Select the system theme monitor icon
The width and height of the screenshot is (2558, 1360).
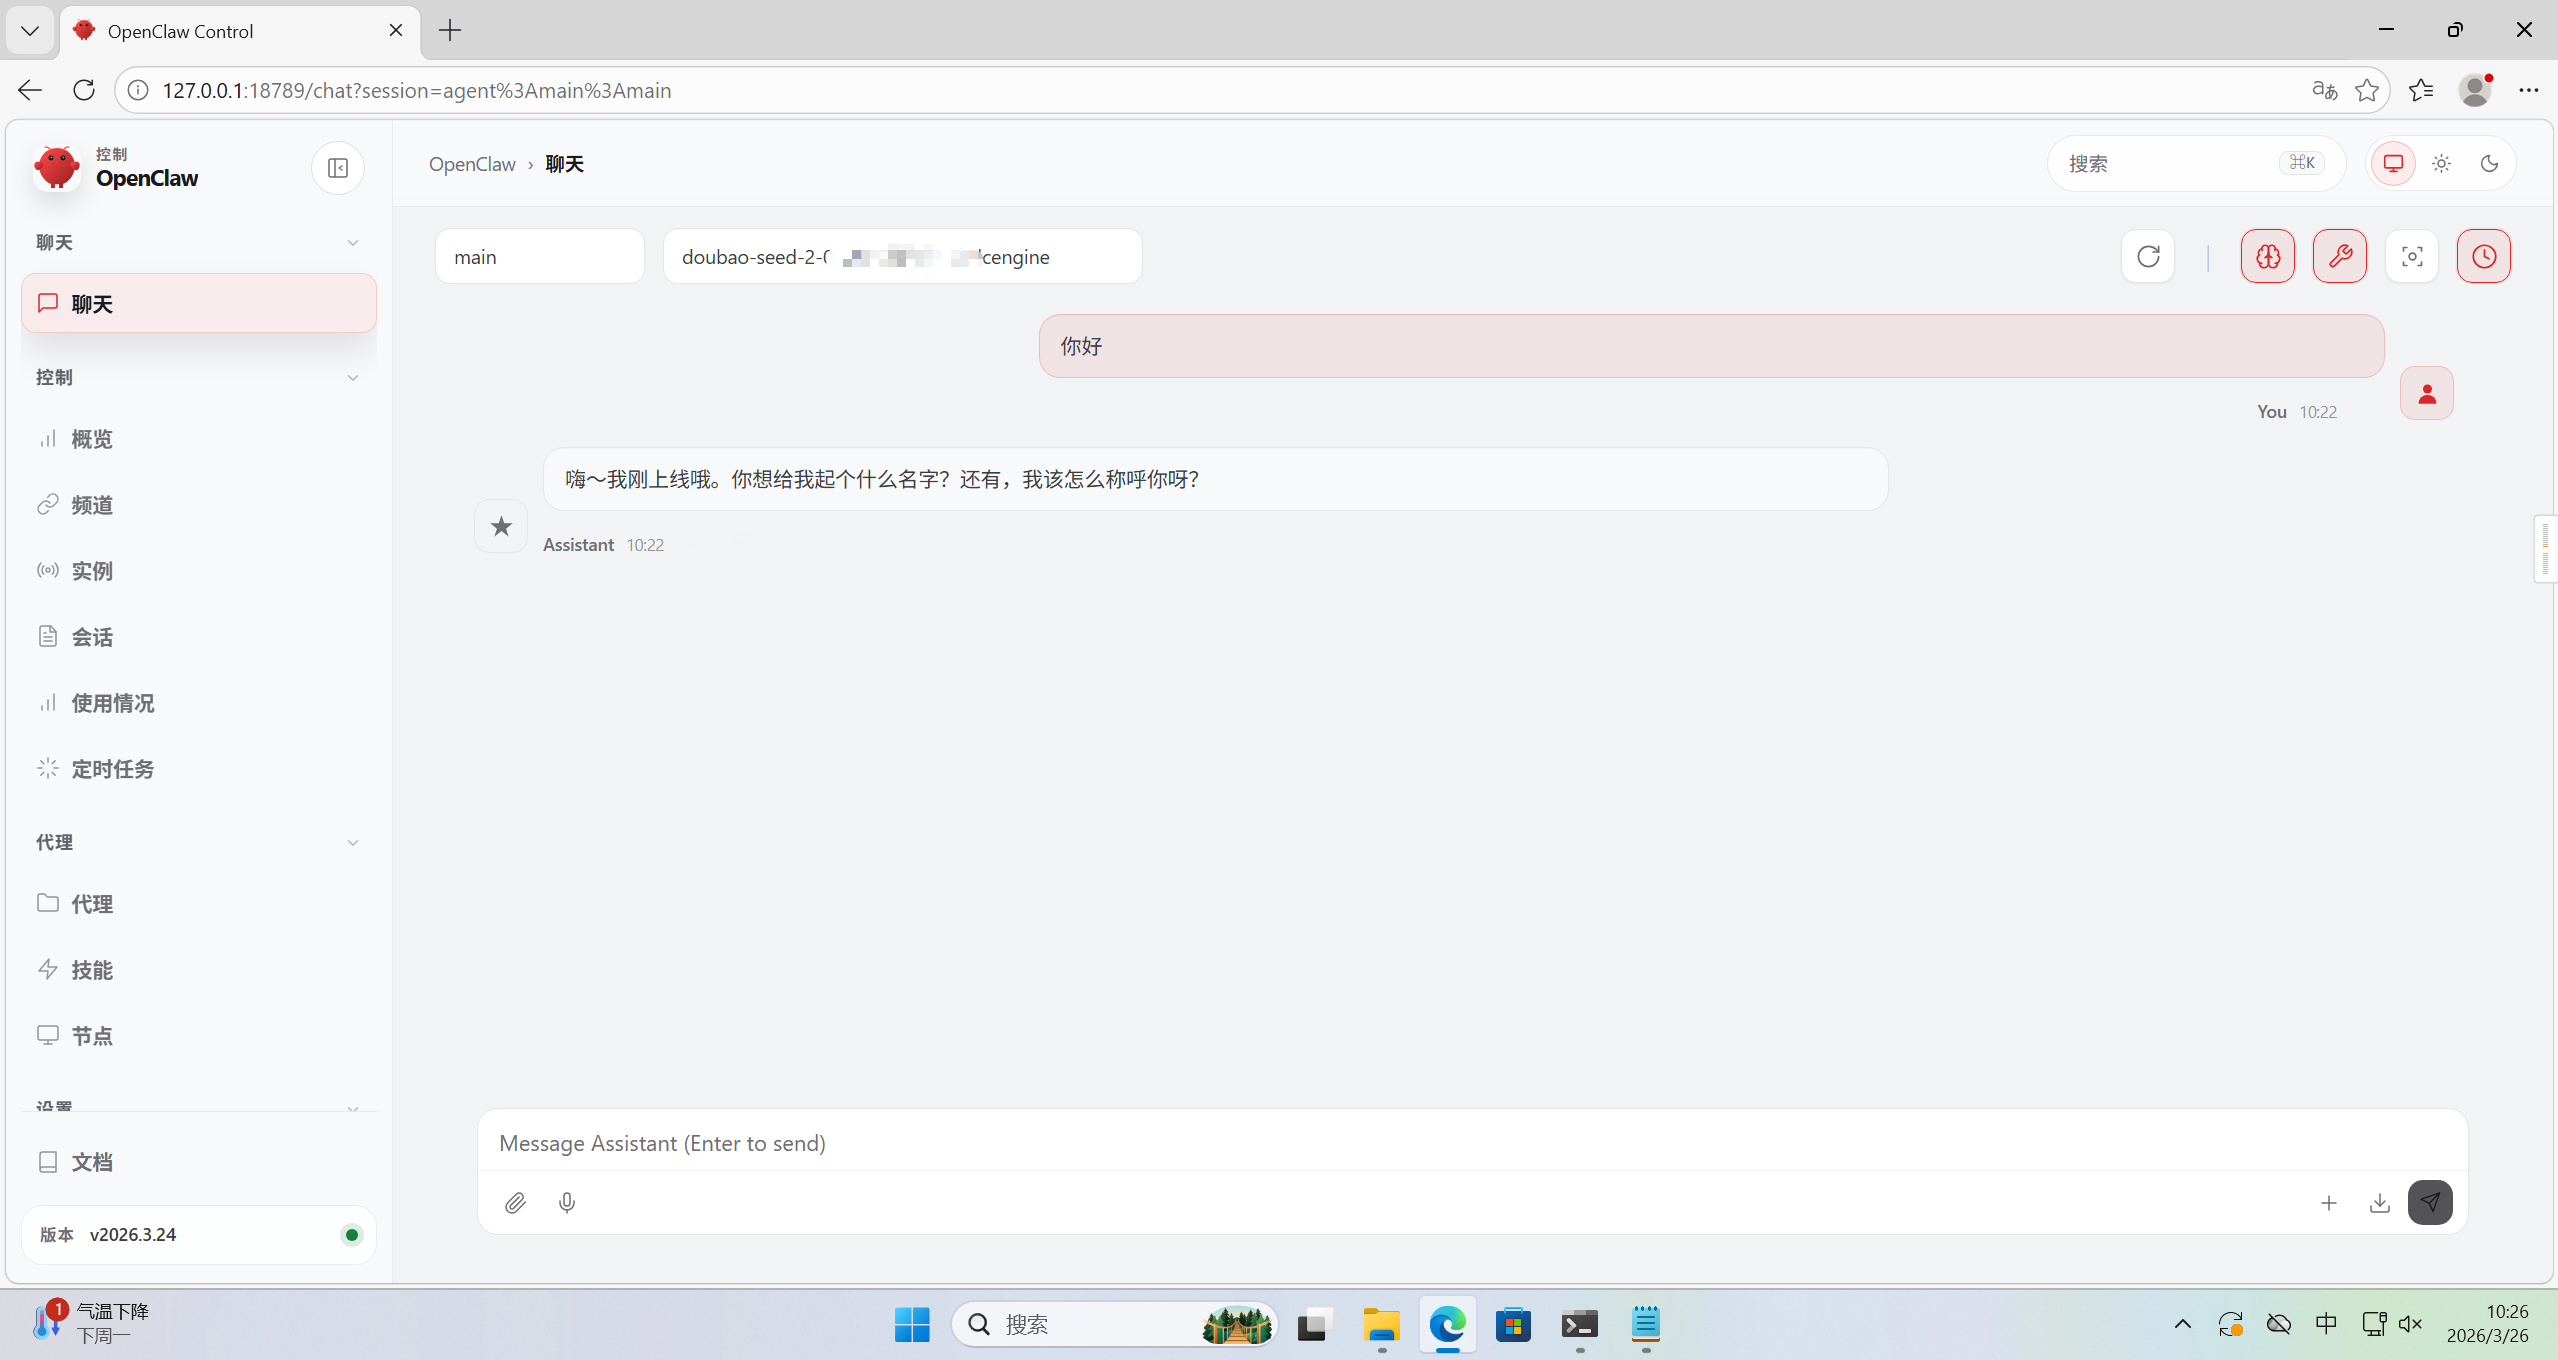coord(2393,163)
